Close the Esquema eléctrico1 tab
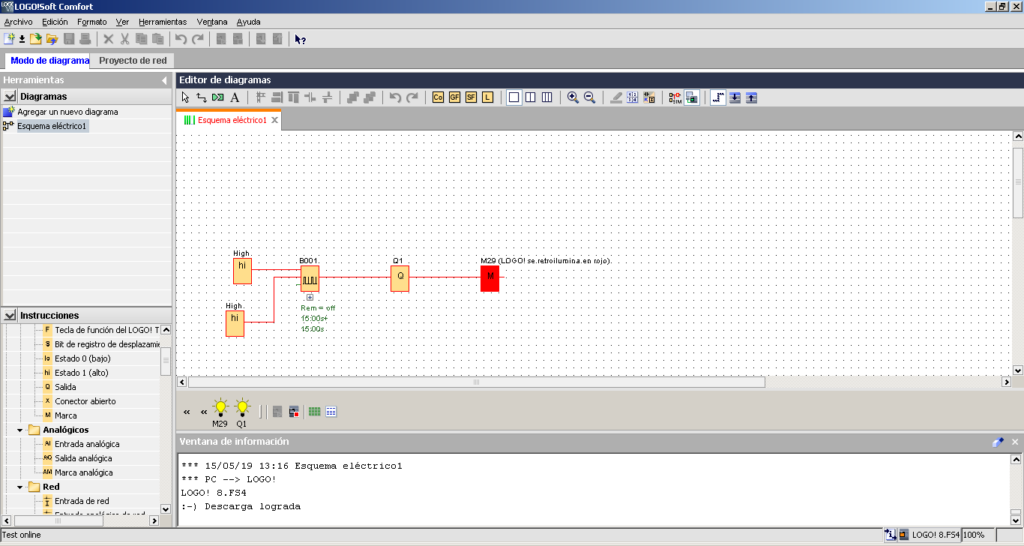 pyautogui.click(x=275, y=120)
